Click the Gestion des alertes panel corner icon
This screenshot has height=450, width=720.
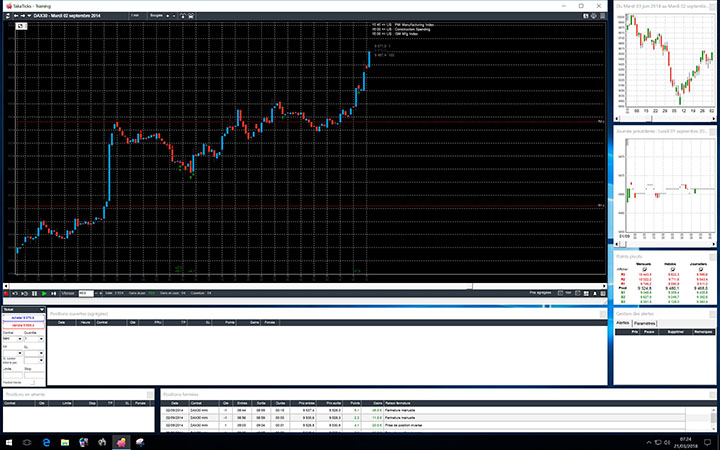tap(712, 315)
